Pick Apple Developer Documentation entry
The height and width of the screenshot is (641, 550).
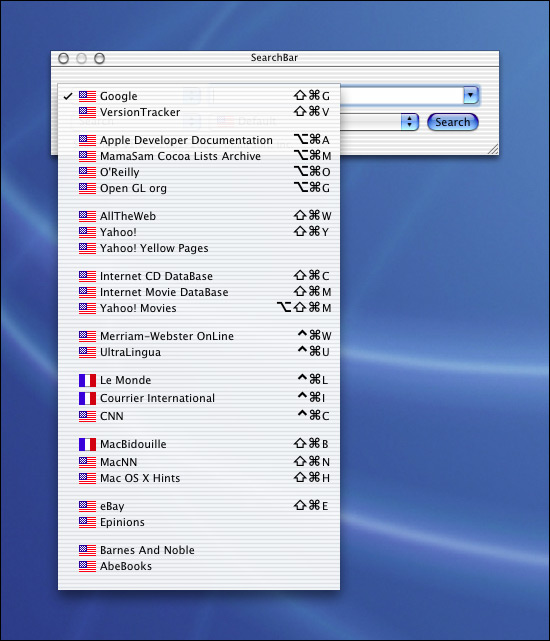click(x=199, y=140)
